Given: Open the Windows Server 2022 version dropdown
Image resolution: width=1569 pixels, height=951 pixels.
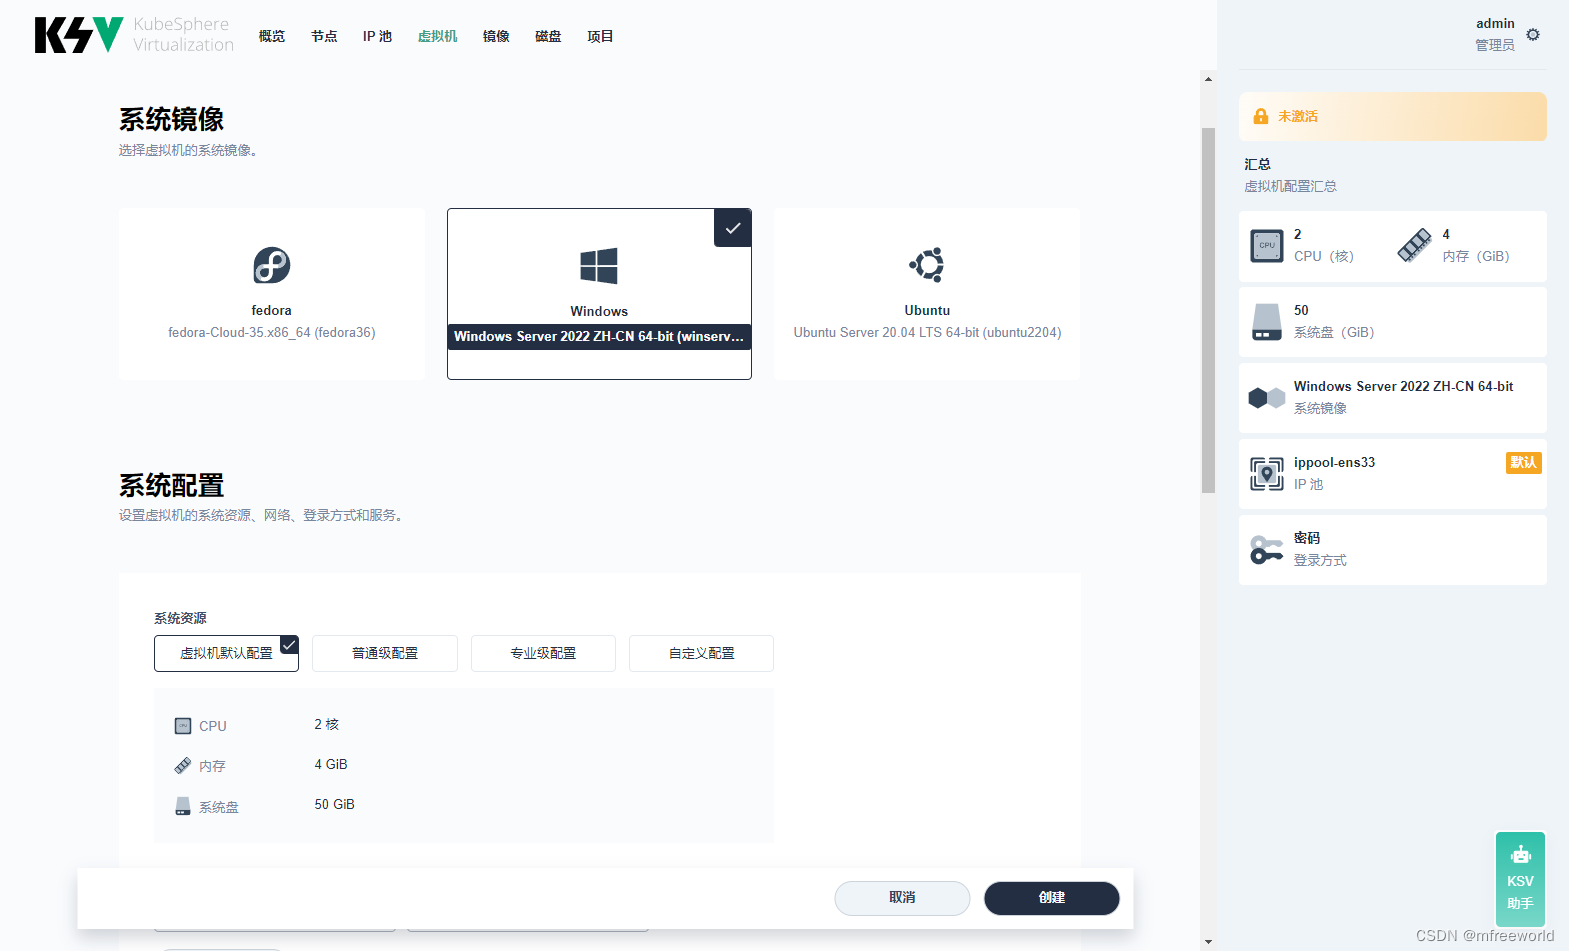Looking at the screenshot, I should [x=599, y=337].
